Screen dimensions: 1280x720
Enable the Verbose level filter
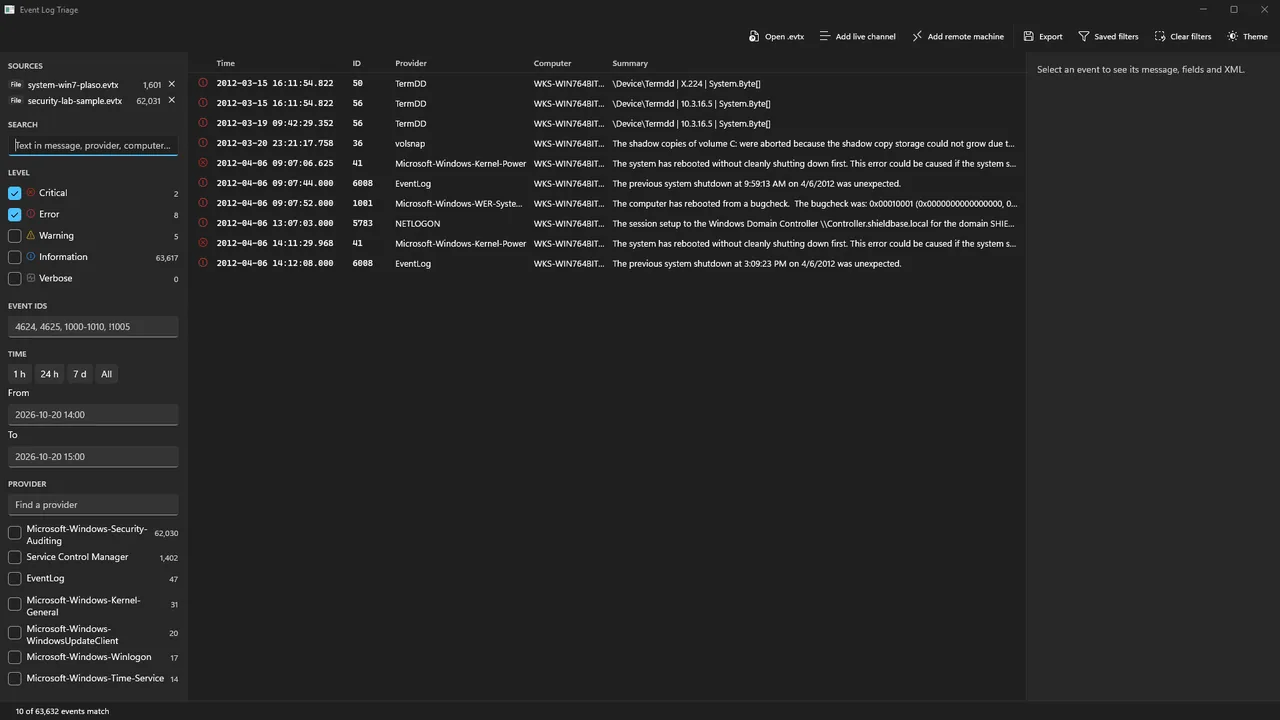(x=15, y=278)
